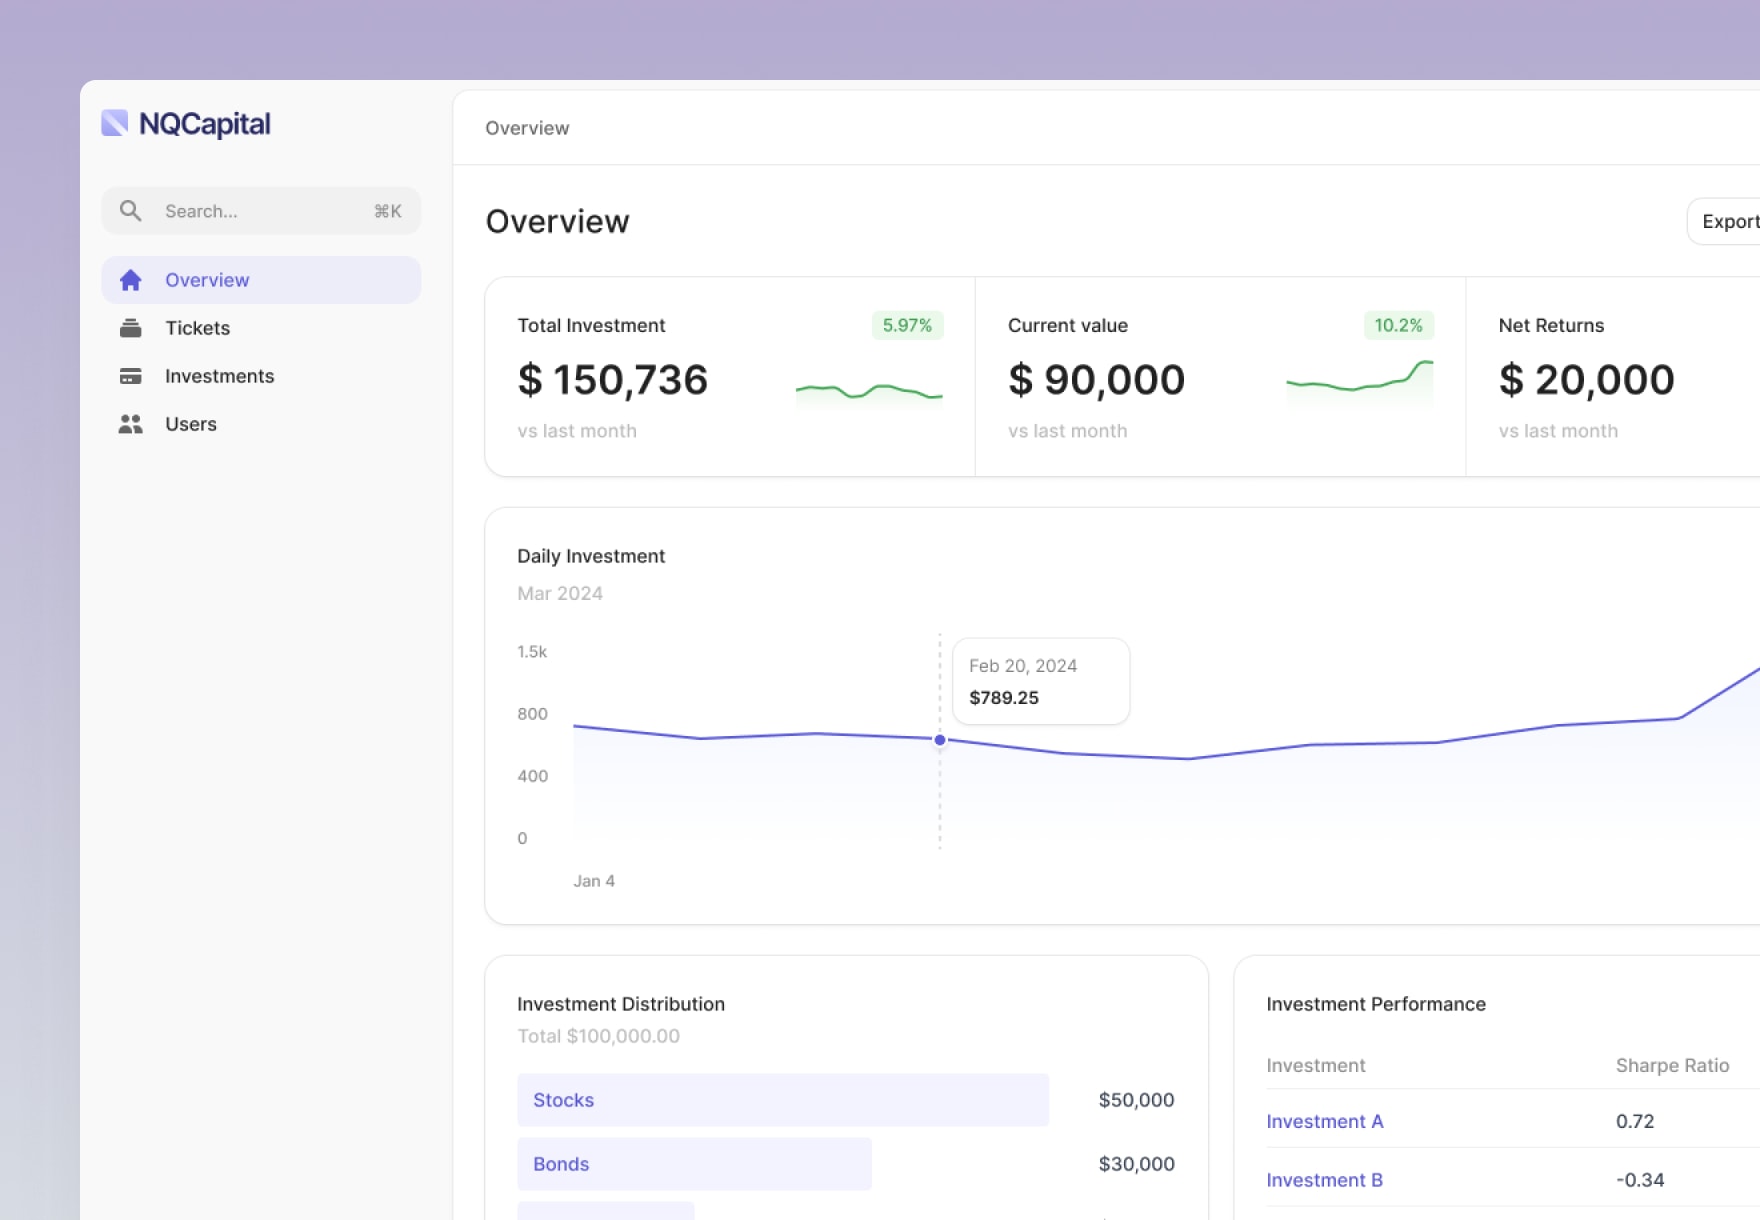Click the chart data point marker
This screenshot has height=1220, width=1760.
[940, 740]
